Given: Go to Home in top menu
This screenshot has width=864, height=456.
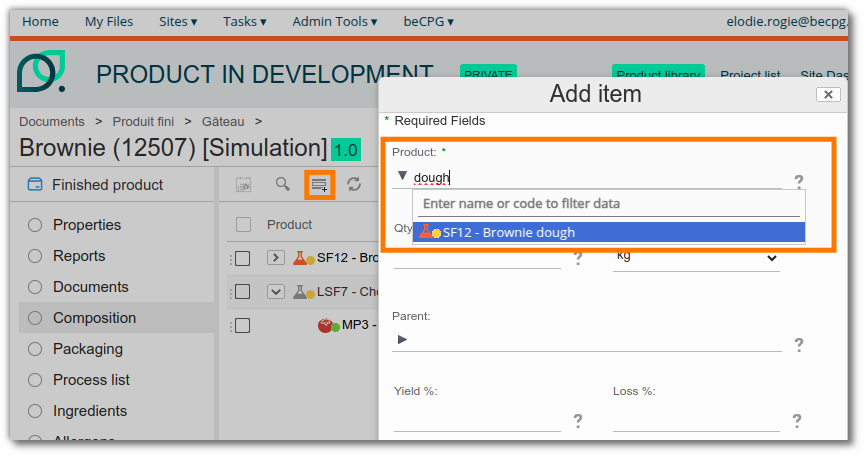Looking at the screenshot, I should point(40,21).
